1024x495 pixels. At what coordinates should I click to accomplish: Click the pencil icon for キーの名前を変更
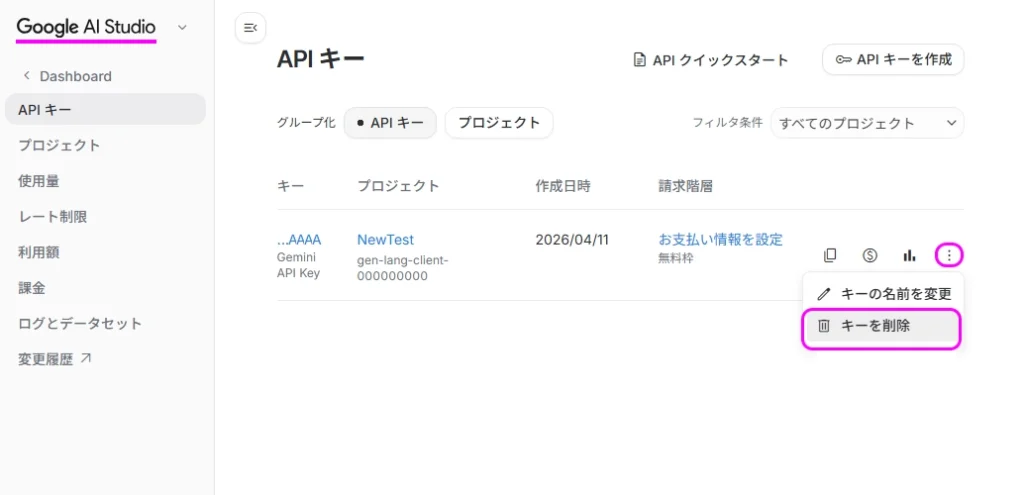824,294
